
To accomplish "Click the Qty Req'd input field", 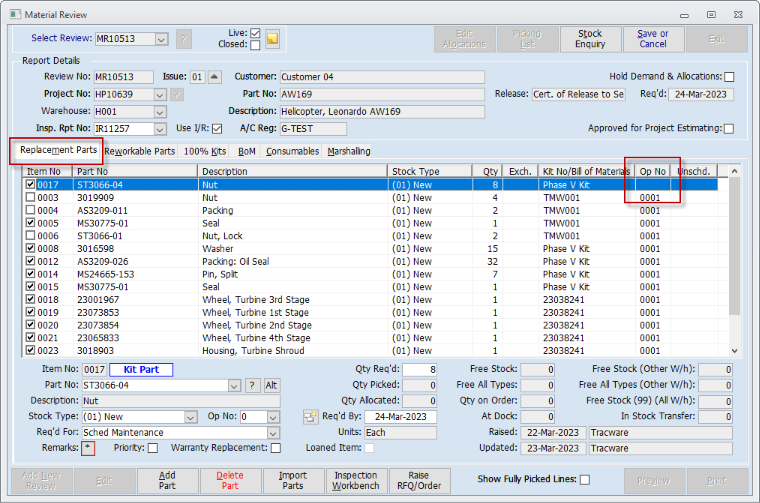I will (419, 370).
